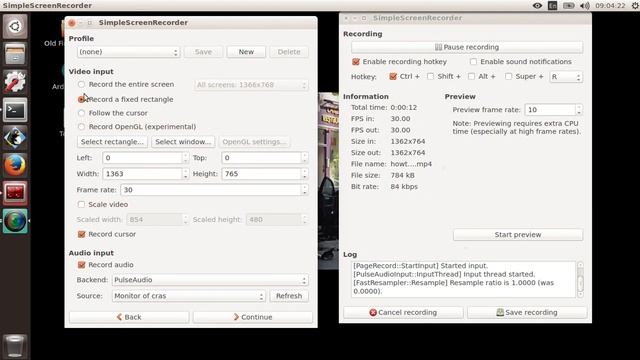Click the Total time 0:00:12 value
Screen dimensions: 640x360
[x=404, y=108]
